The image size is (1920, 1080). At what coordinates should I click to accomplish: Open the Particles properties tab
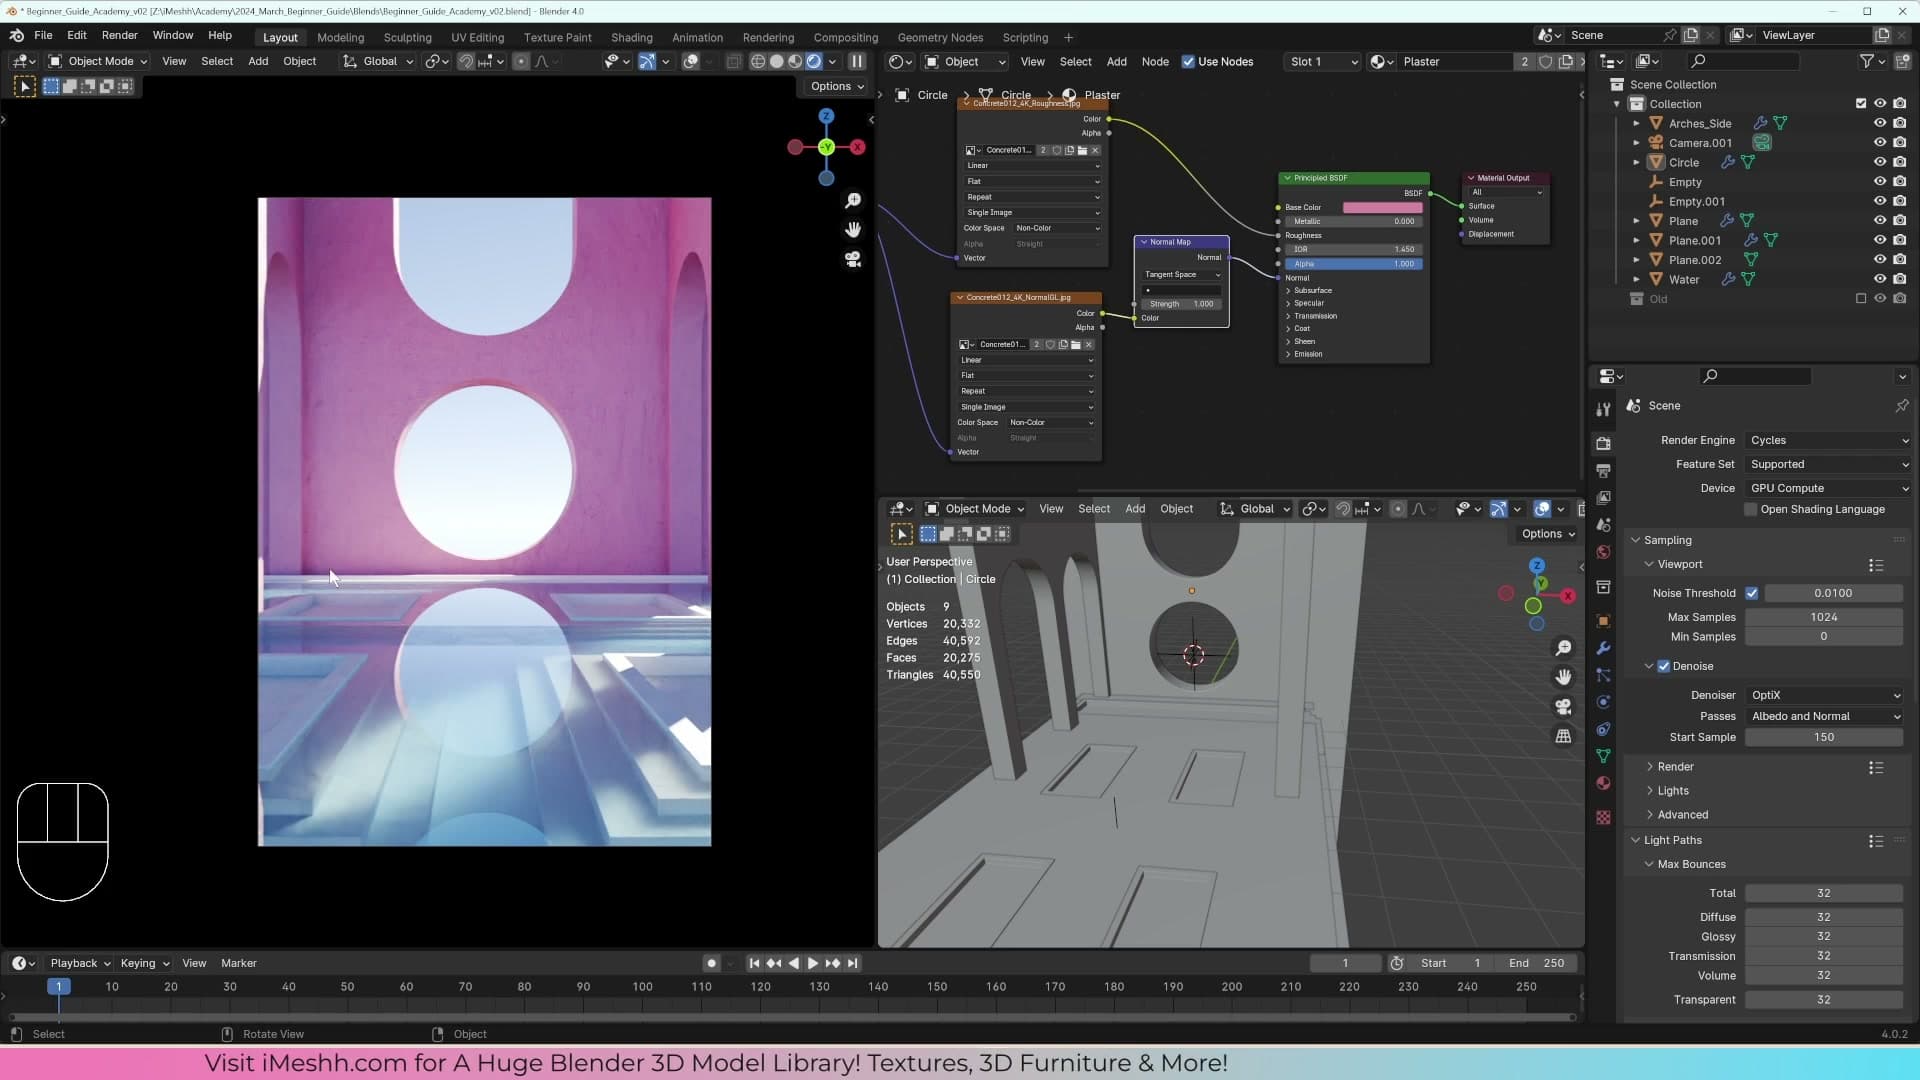[1603, 675]
